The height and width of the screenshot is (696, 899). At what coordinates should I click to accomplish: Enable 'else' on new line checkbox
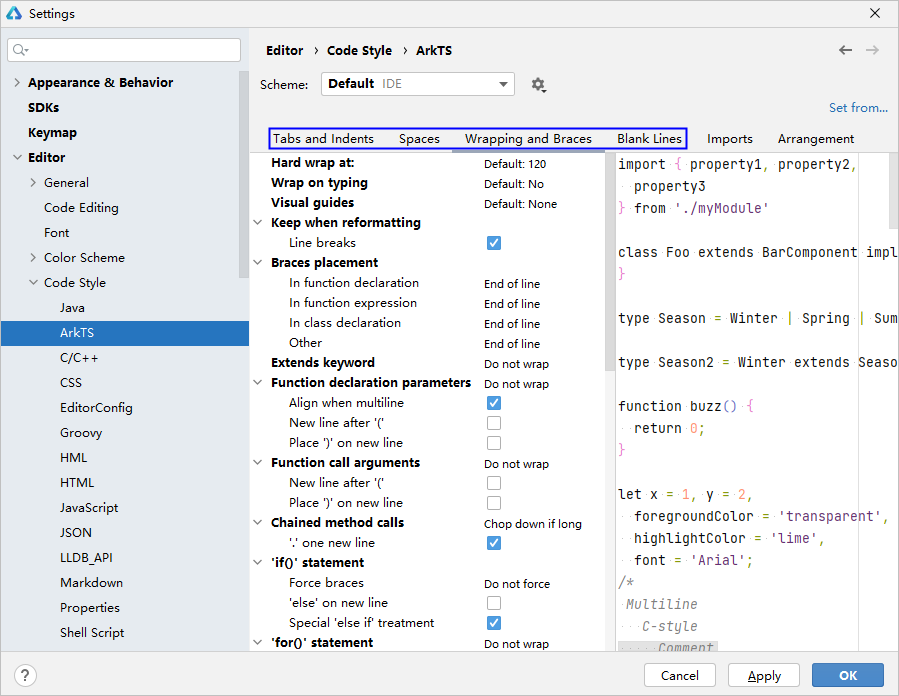click(494, 603)
